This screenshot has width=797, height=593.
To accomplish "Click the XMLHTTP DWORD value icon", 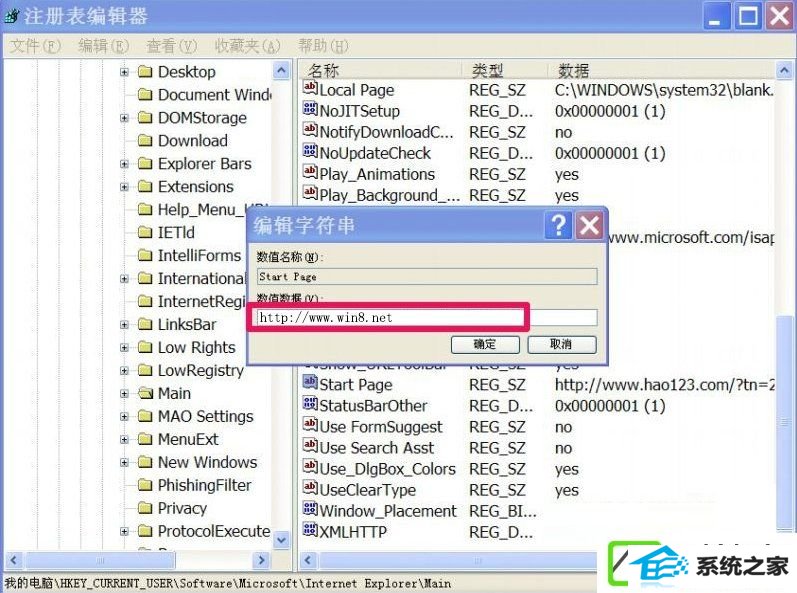I will pyautogui.click(x=310, y=530).
